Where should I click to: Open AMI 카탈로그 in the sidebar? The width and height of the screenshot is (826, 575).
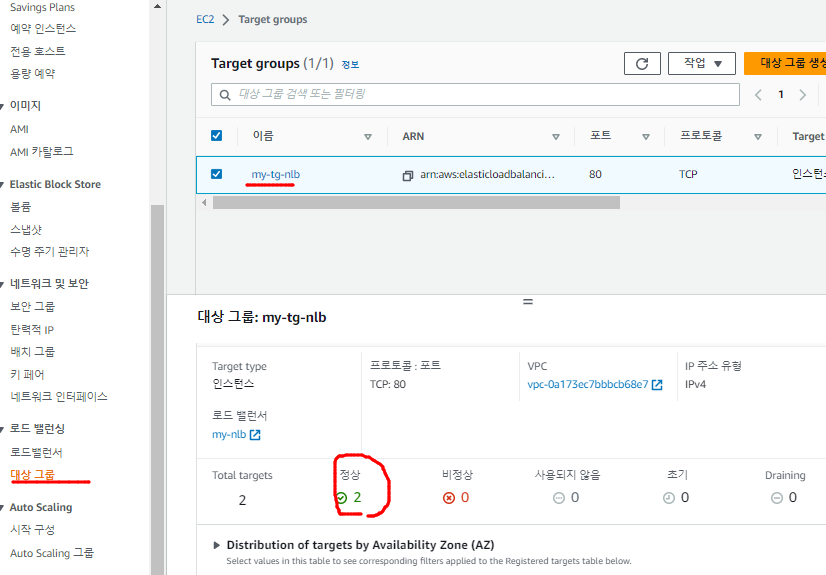42,152
